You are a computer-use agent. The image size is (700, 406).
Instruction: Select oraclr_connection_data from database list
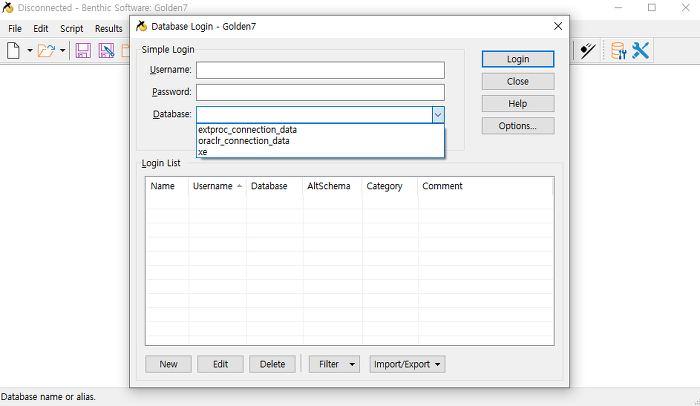click(x=321, y=141)
